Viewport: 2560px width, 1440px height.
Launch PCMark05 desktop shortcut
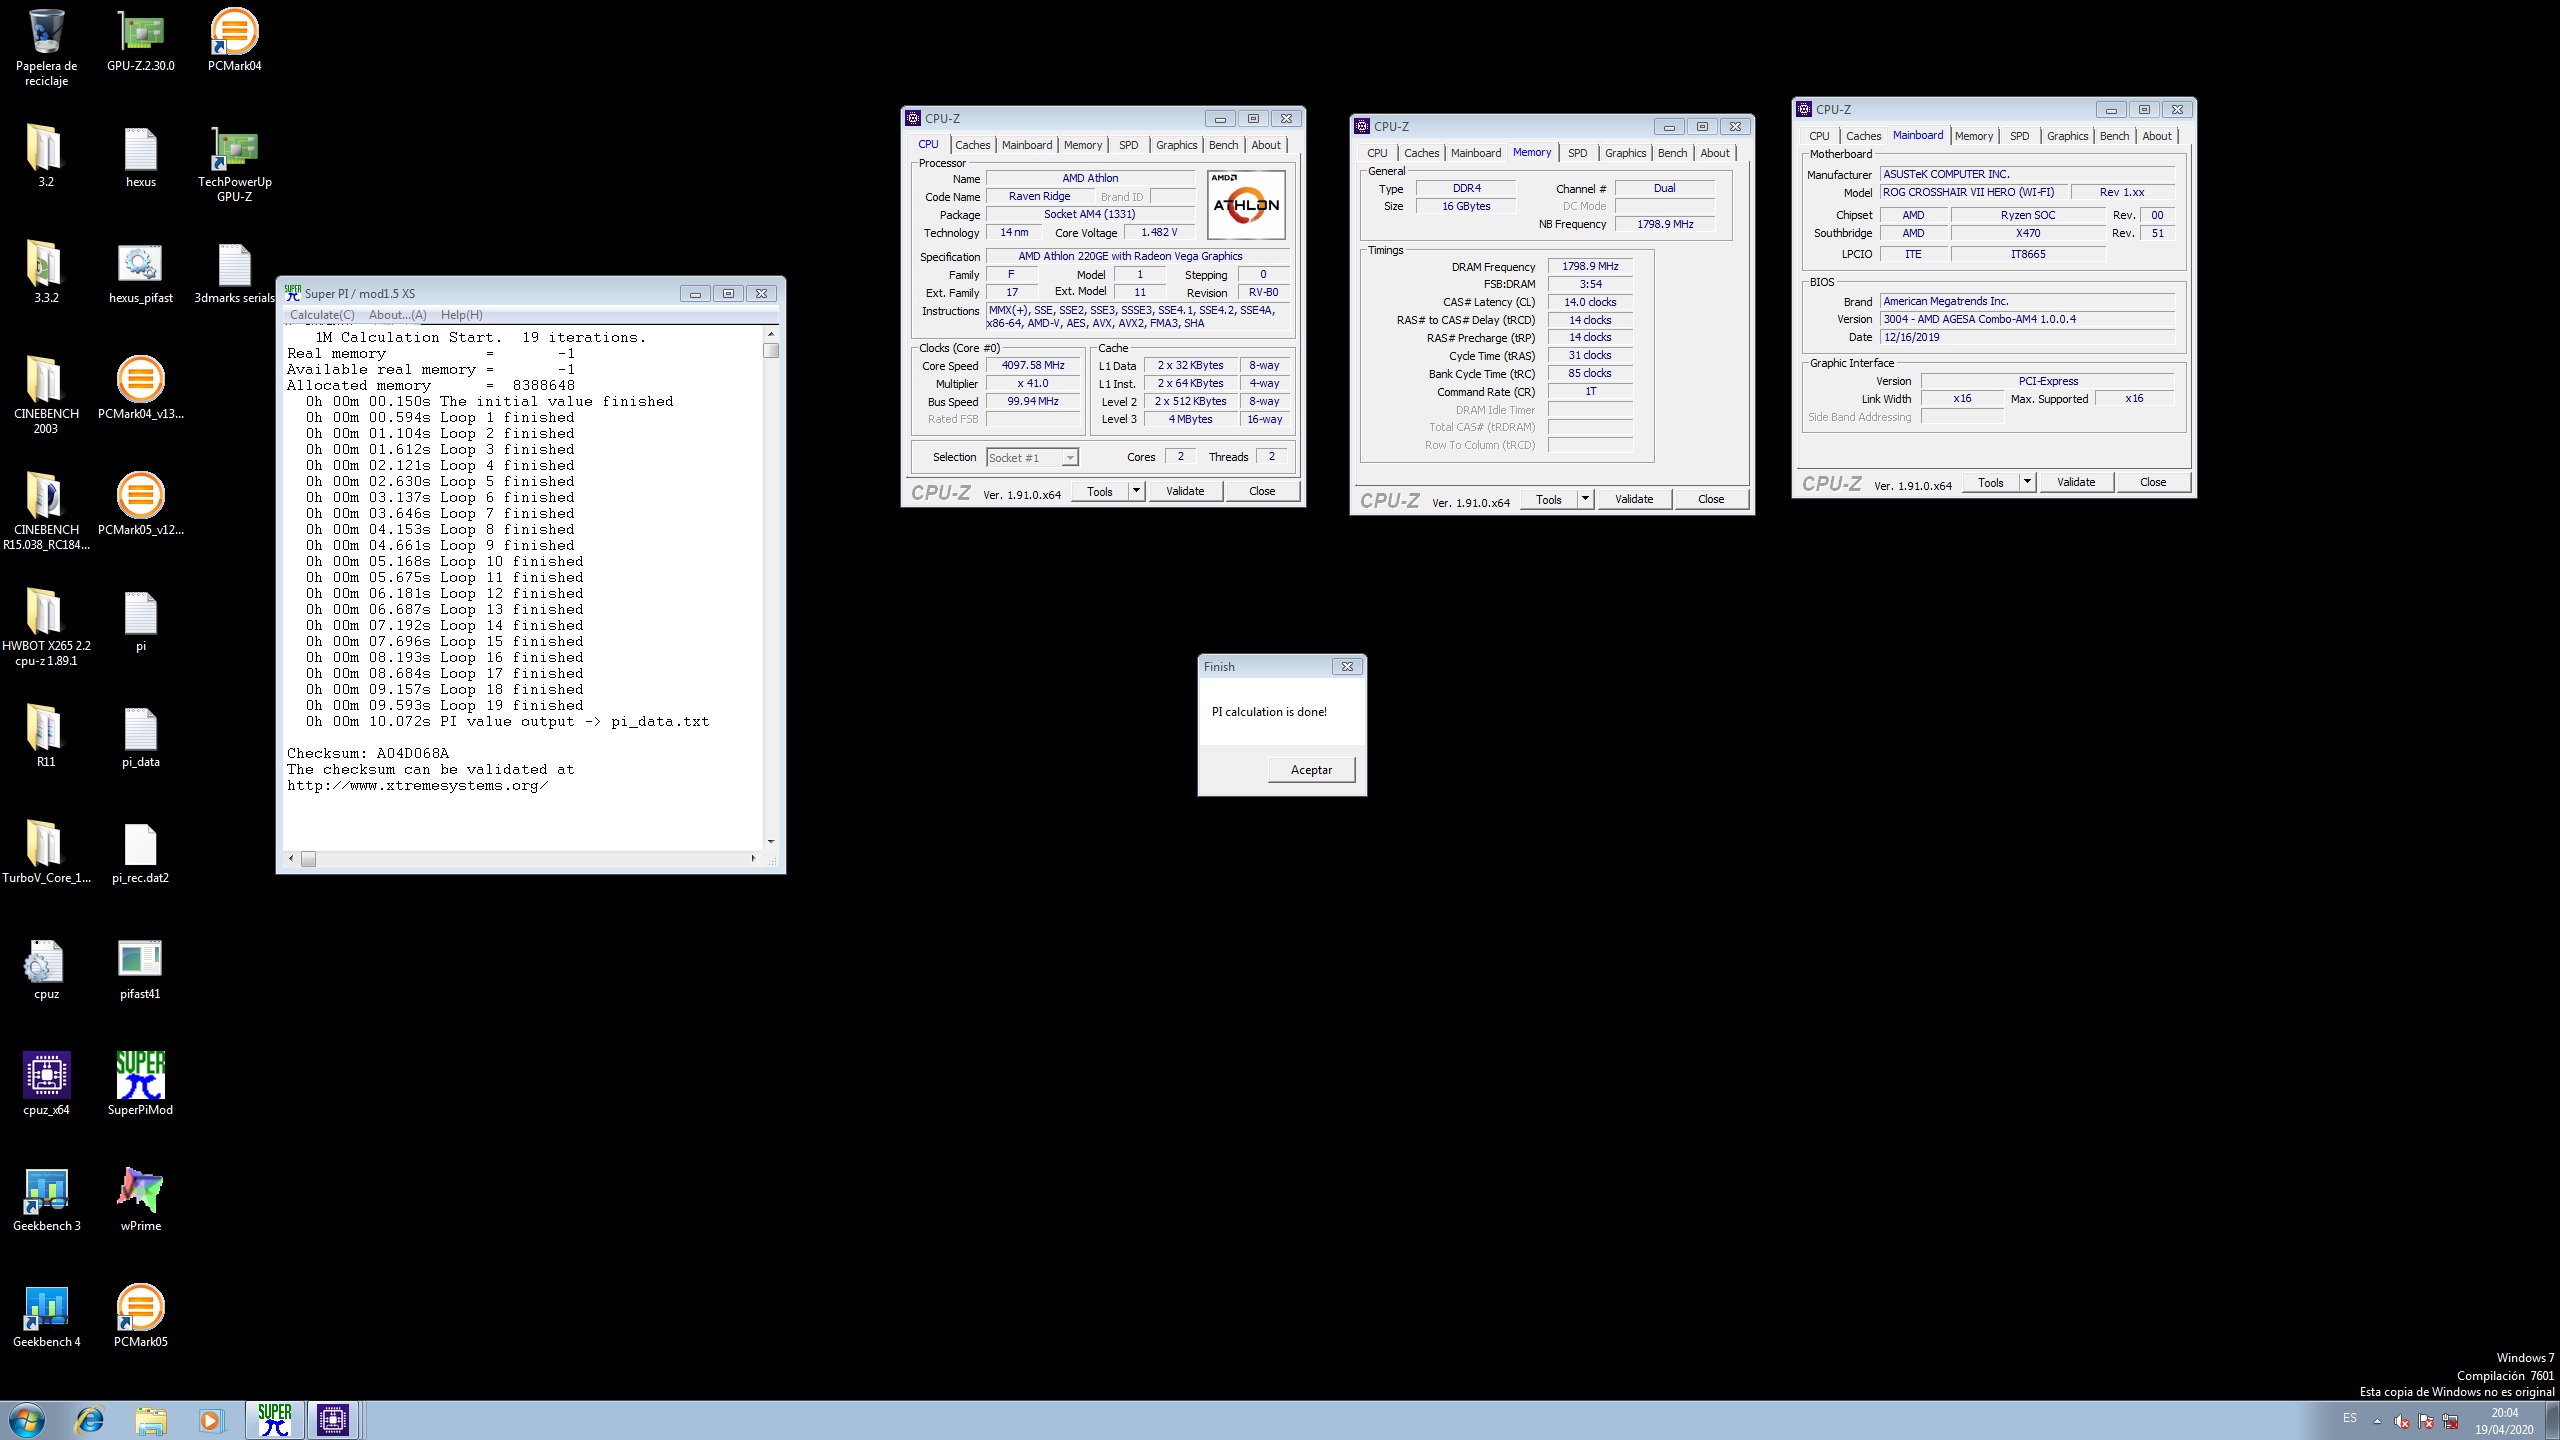coord(141,1317)
